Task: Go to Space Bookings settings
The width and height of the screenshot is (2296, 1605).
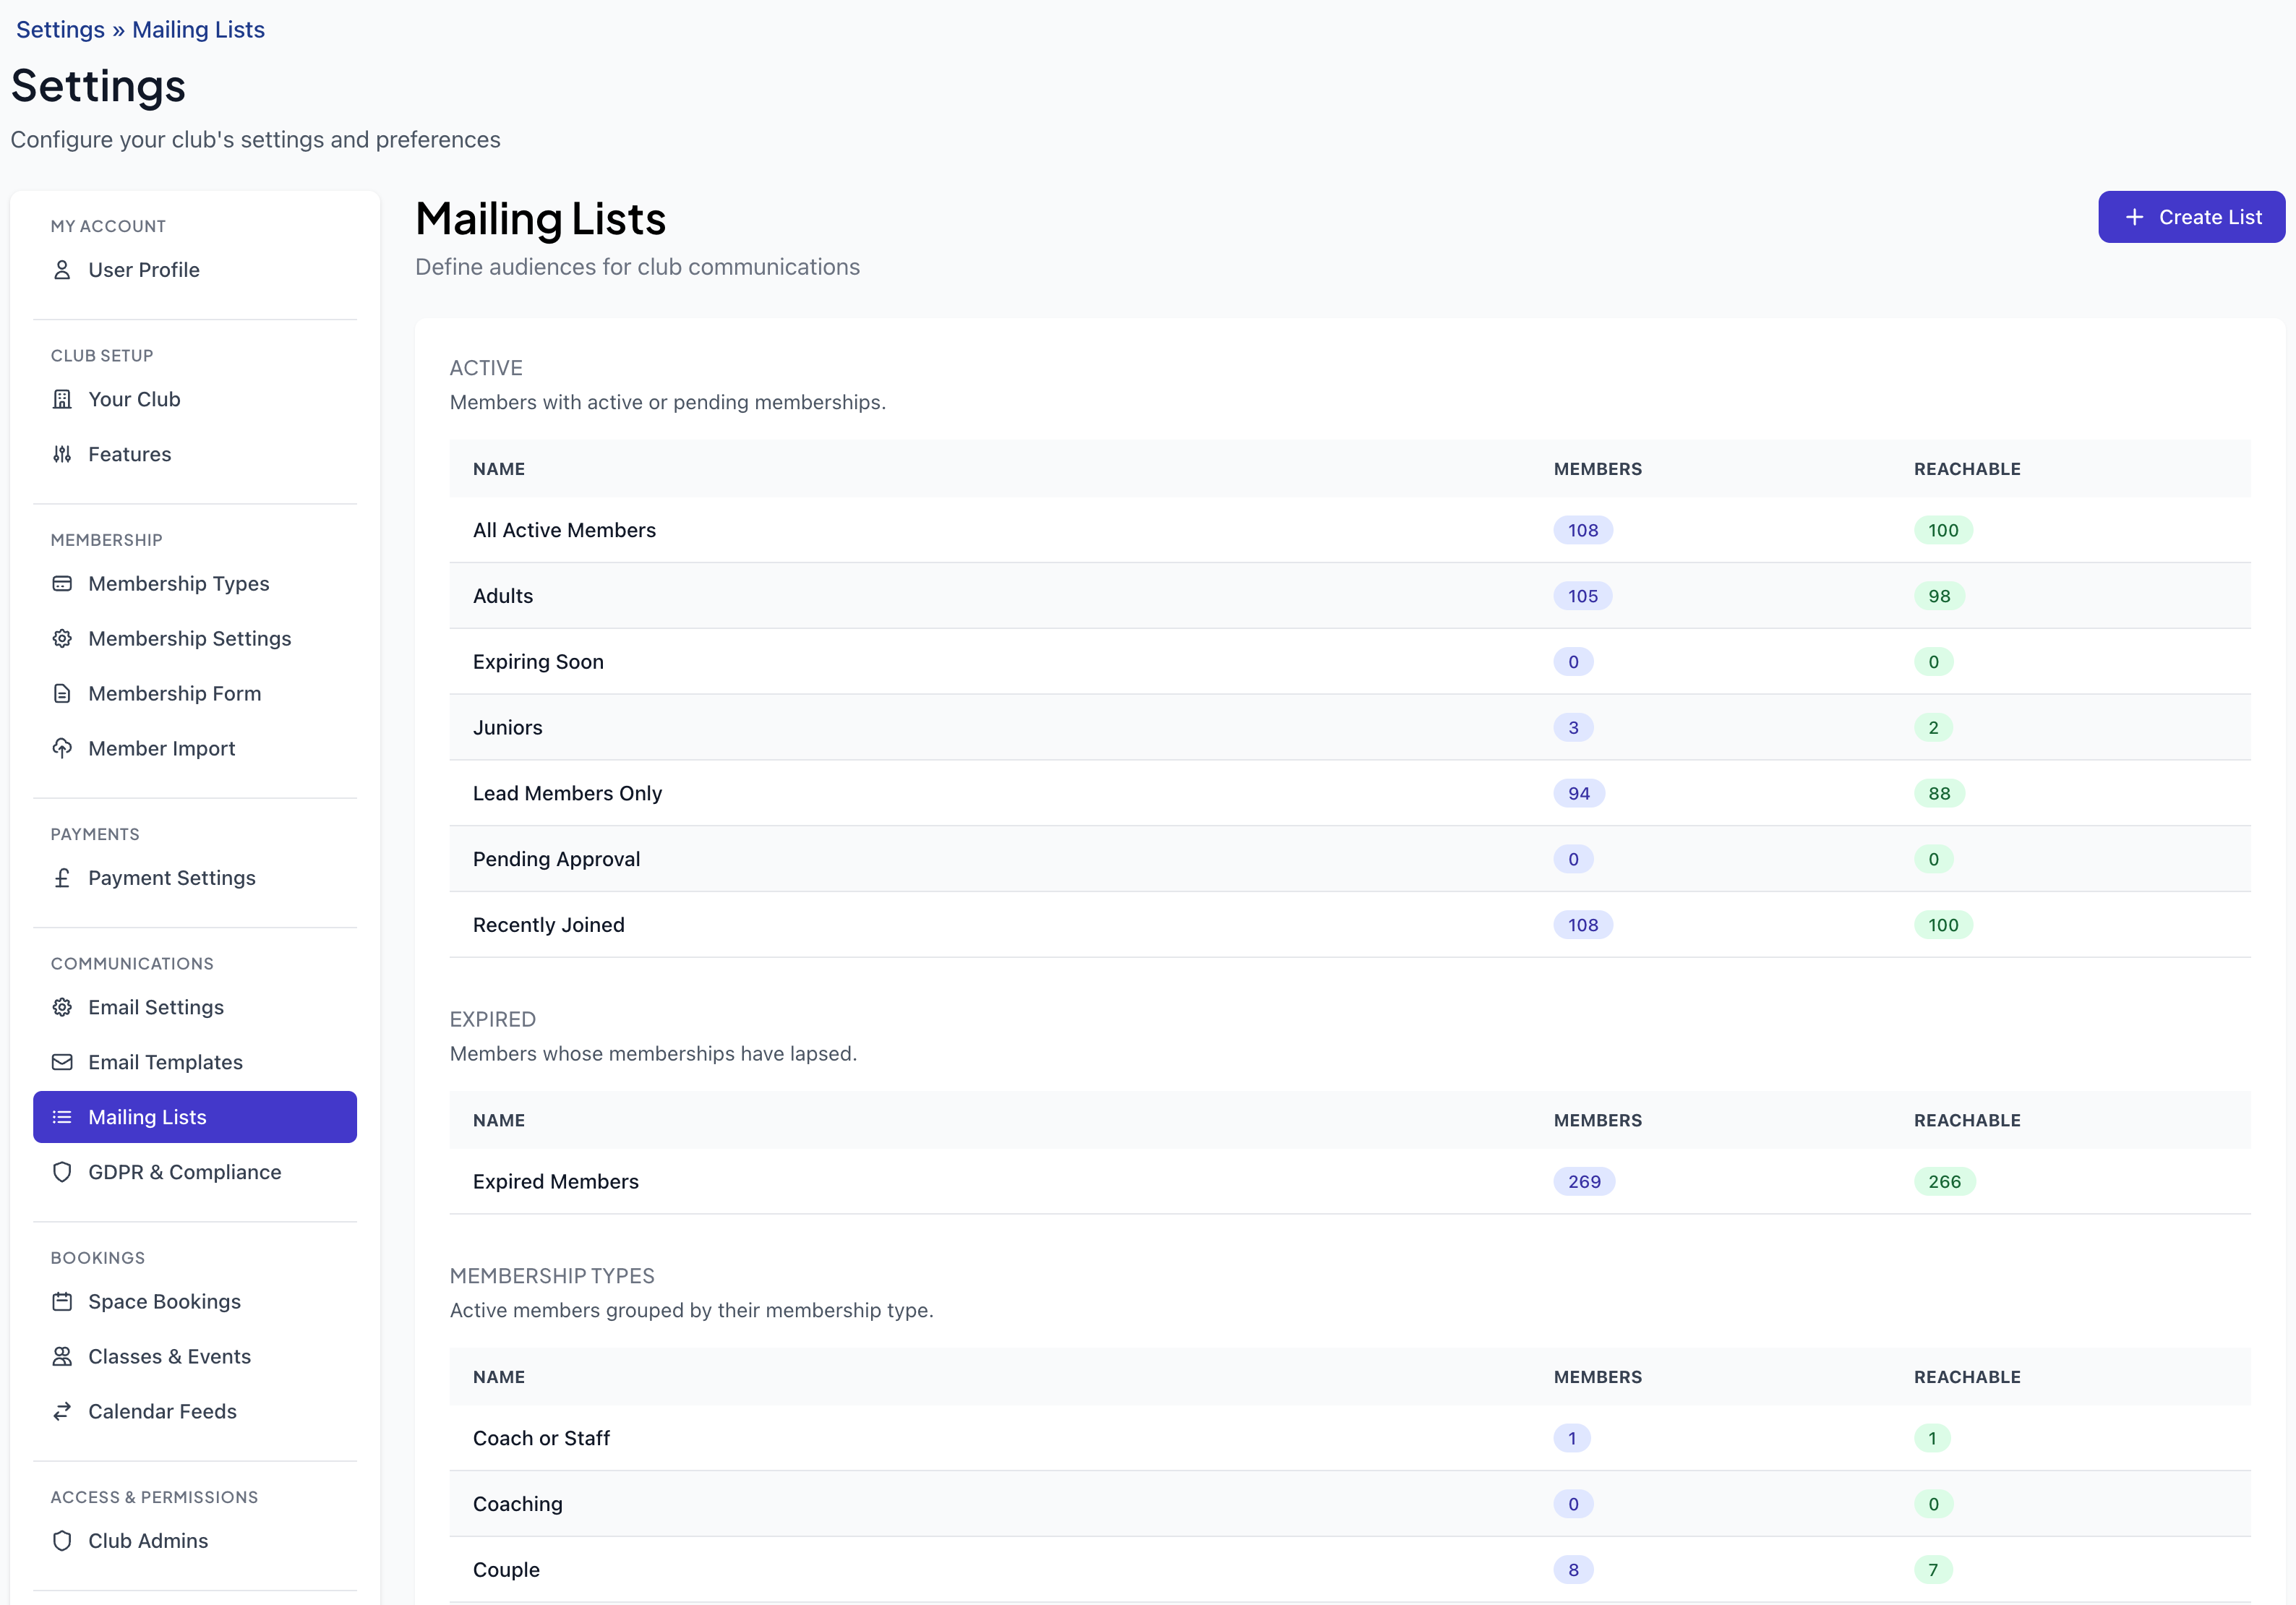Action: point(195,1301)
